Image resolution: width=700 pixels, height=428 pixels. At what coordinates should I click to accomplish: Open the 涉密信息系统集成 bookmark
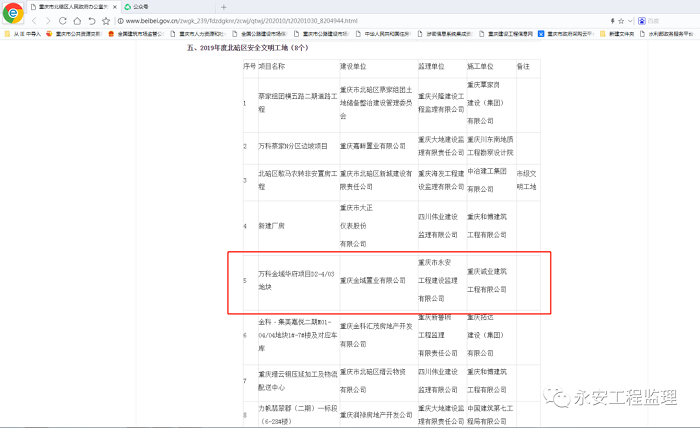444,33
